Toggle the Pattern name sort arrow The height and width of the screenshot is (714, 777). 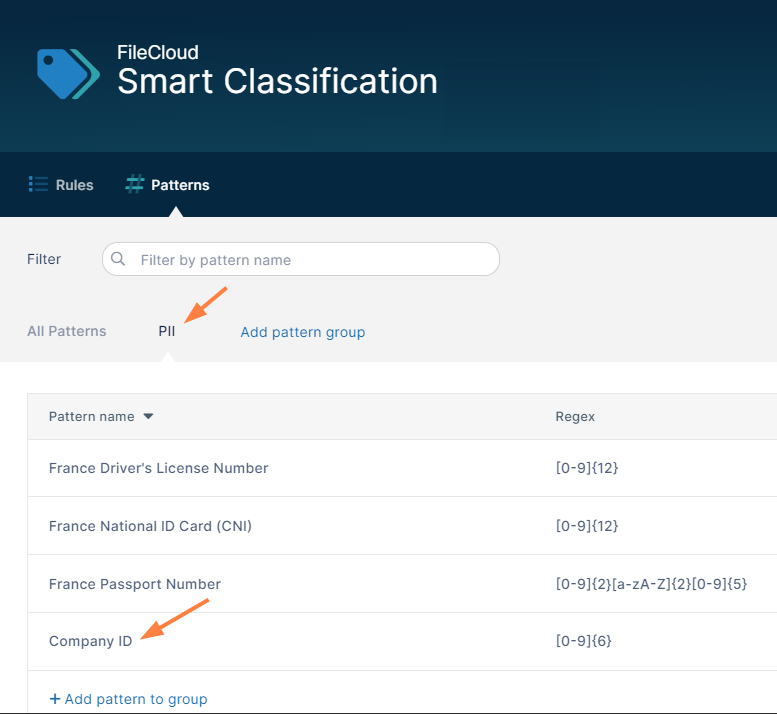(148, 416)
